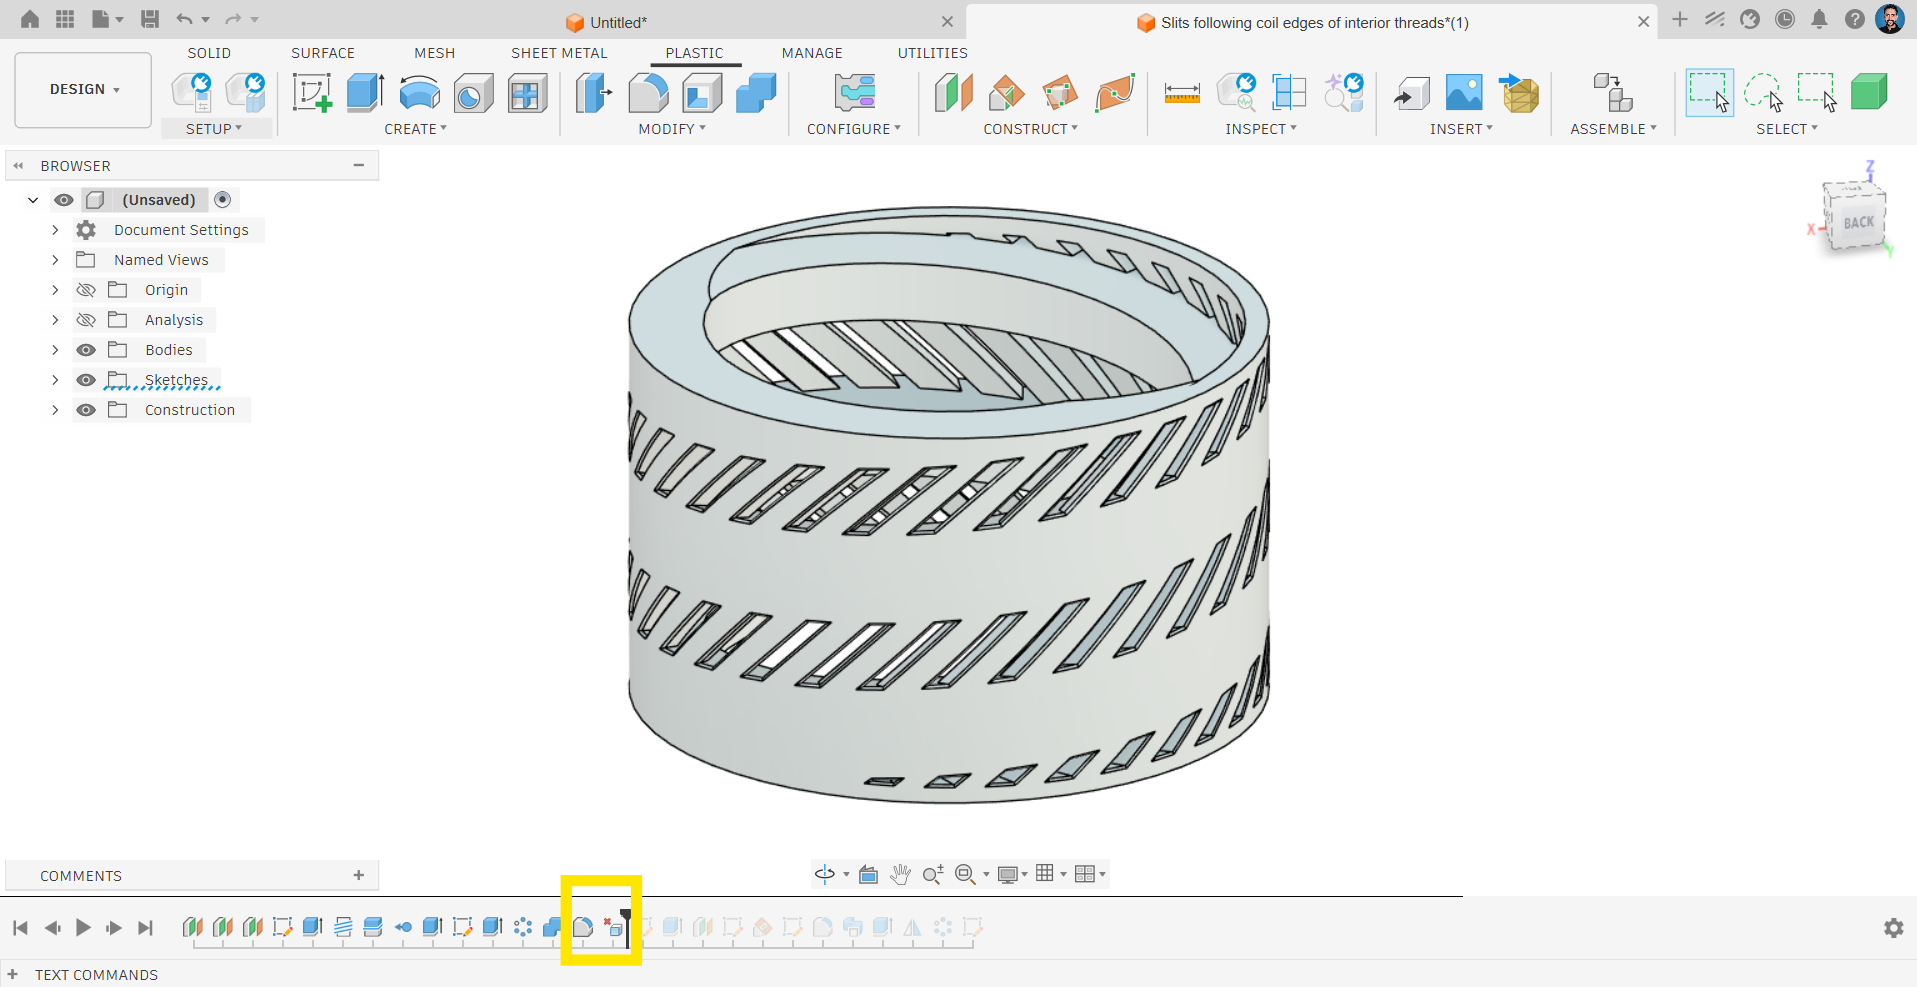Viewport: 1917px width, 987px height.
Task: Open timeline settings gear
Action: [1894, 928]
